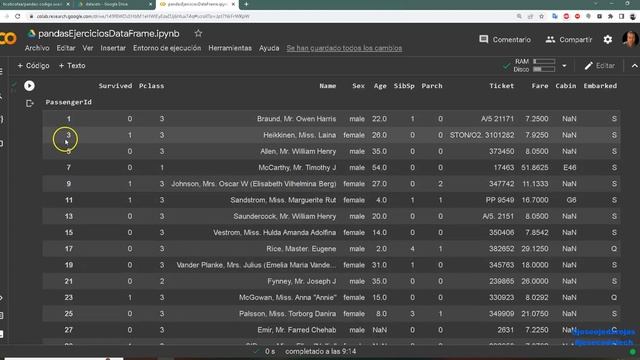Select 'Braund, Mr. Owen Harris' name cell
The image size is (640, 360).
tap(296, 119)
